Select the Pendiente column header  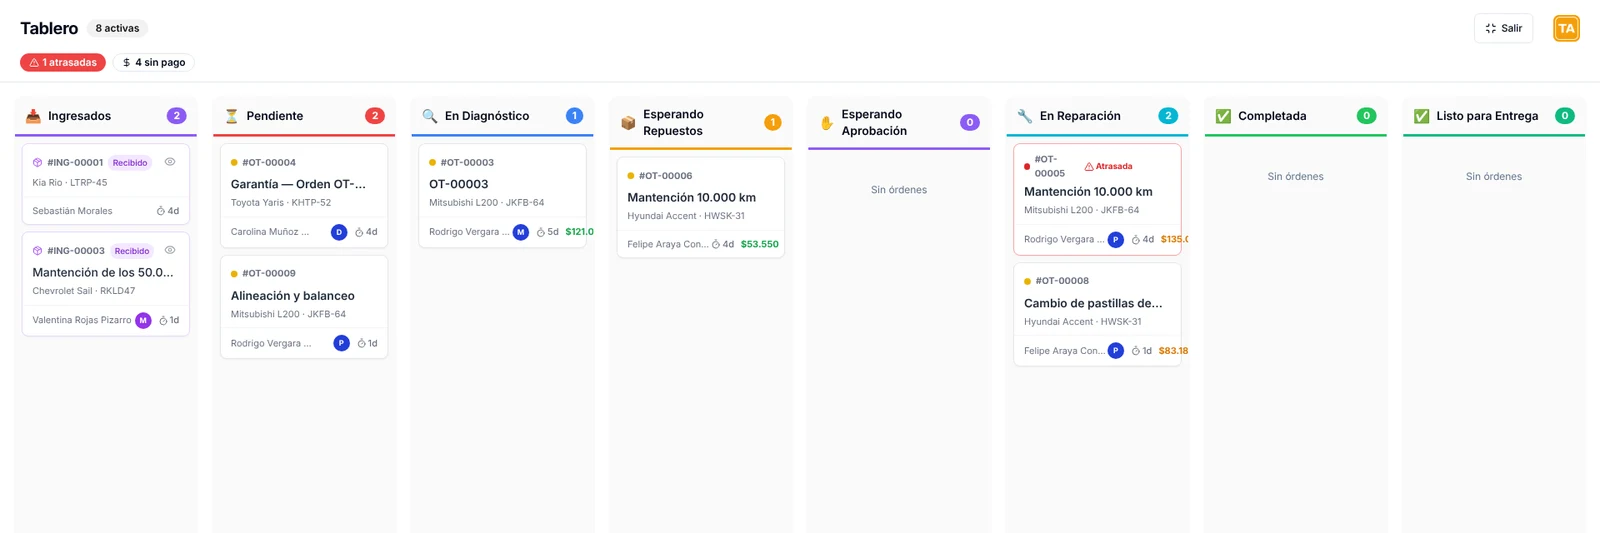tap(304, 116)
